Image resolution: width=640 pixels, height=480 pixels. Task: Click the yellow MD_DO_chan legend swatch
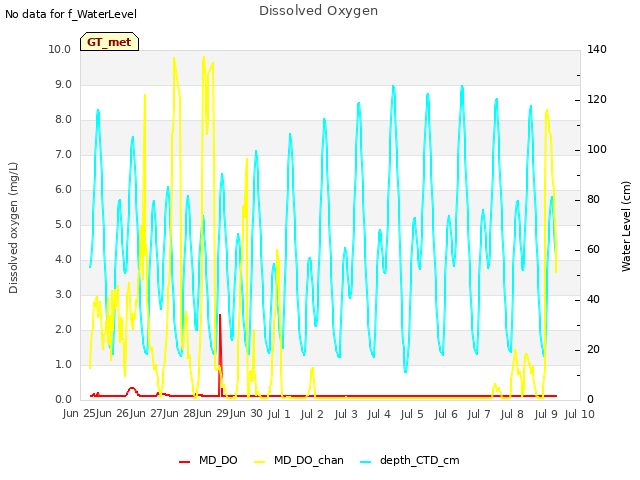coord(260,462)
